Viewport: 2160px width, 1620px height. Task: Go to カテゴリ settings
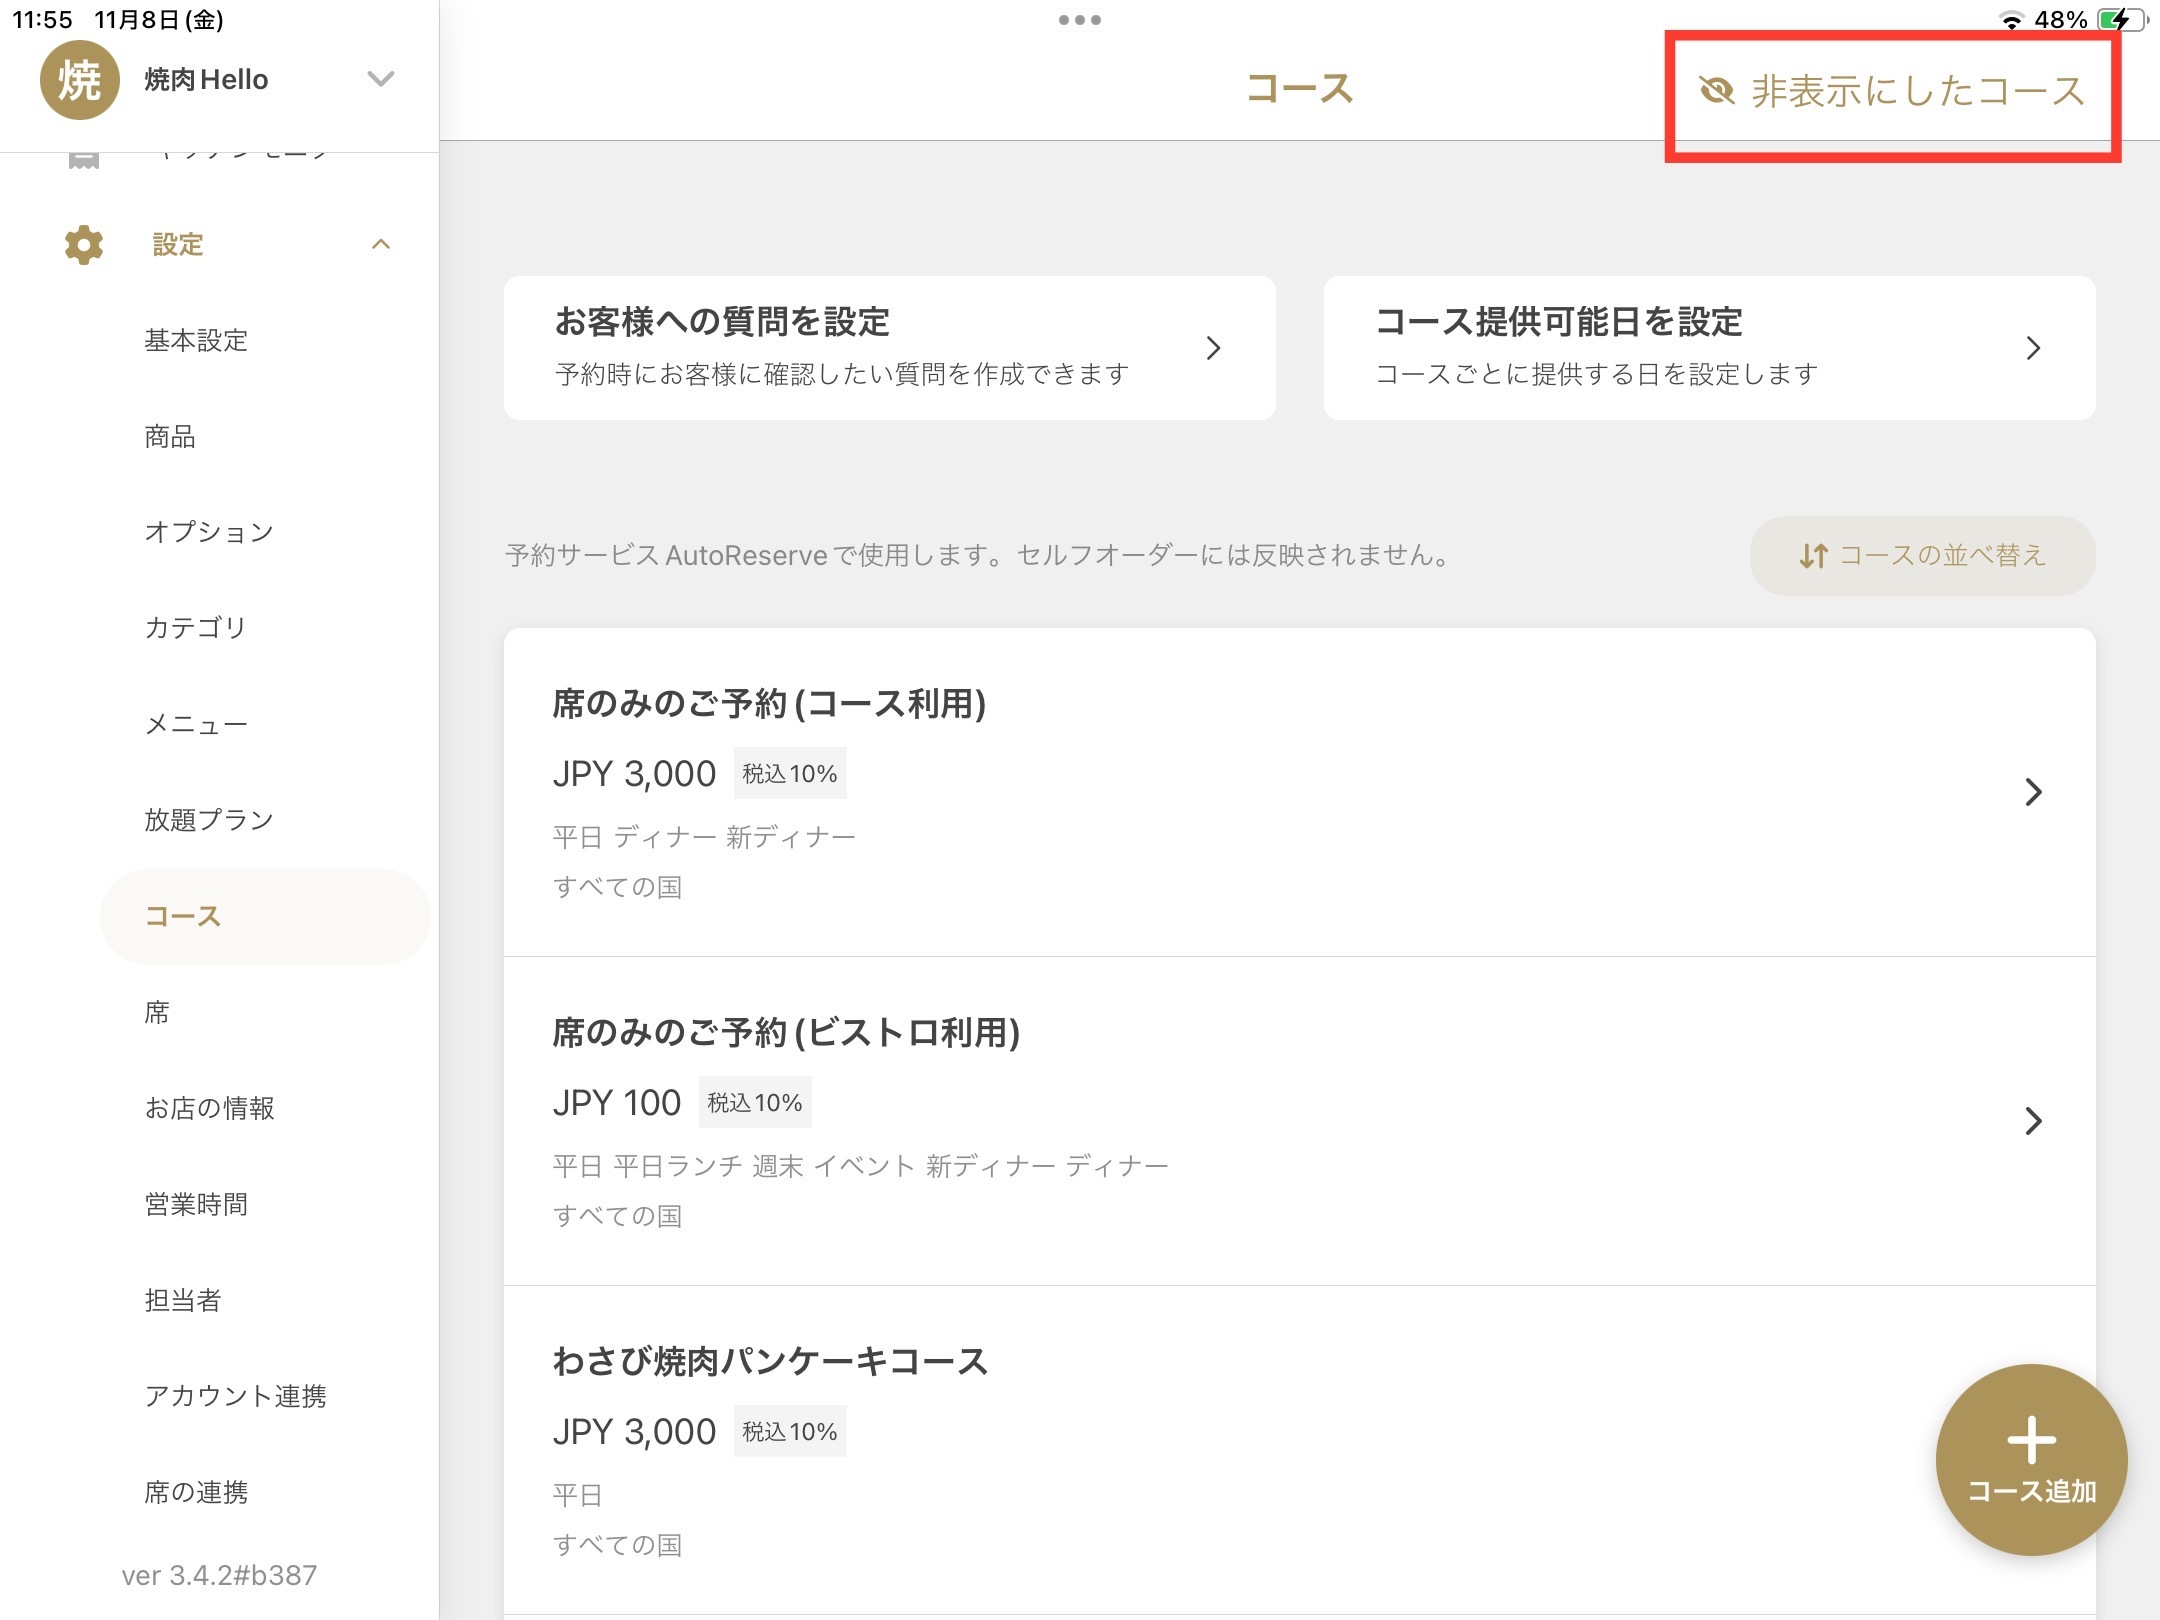[x=196, y=628]
